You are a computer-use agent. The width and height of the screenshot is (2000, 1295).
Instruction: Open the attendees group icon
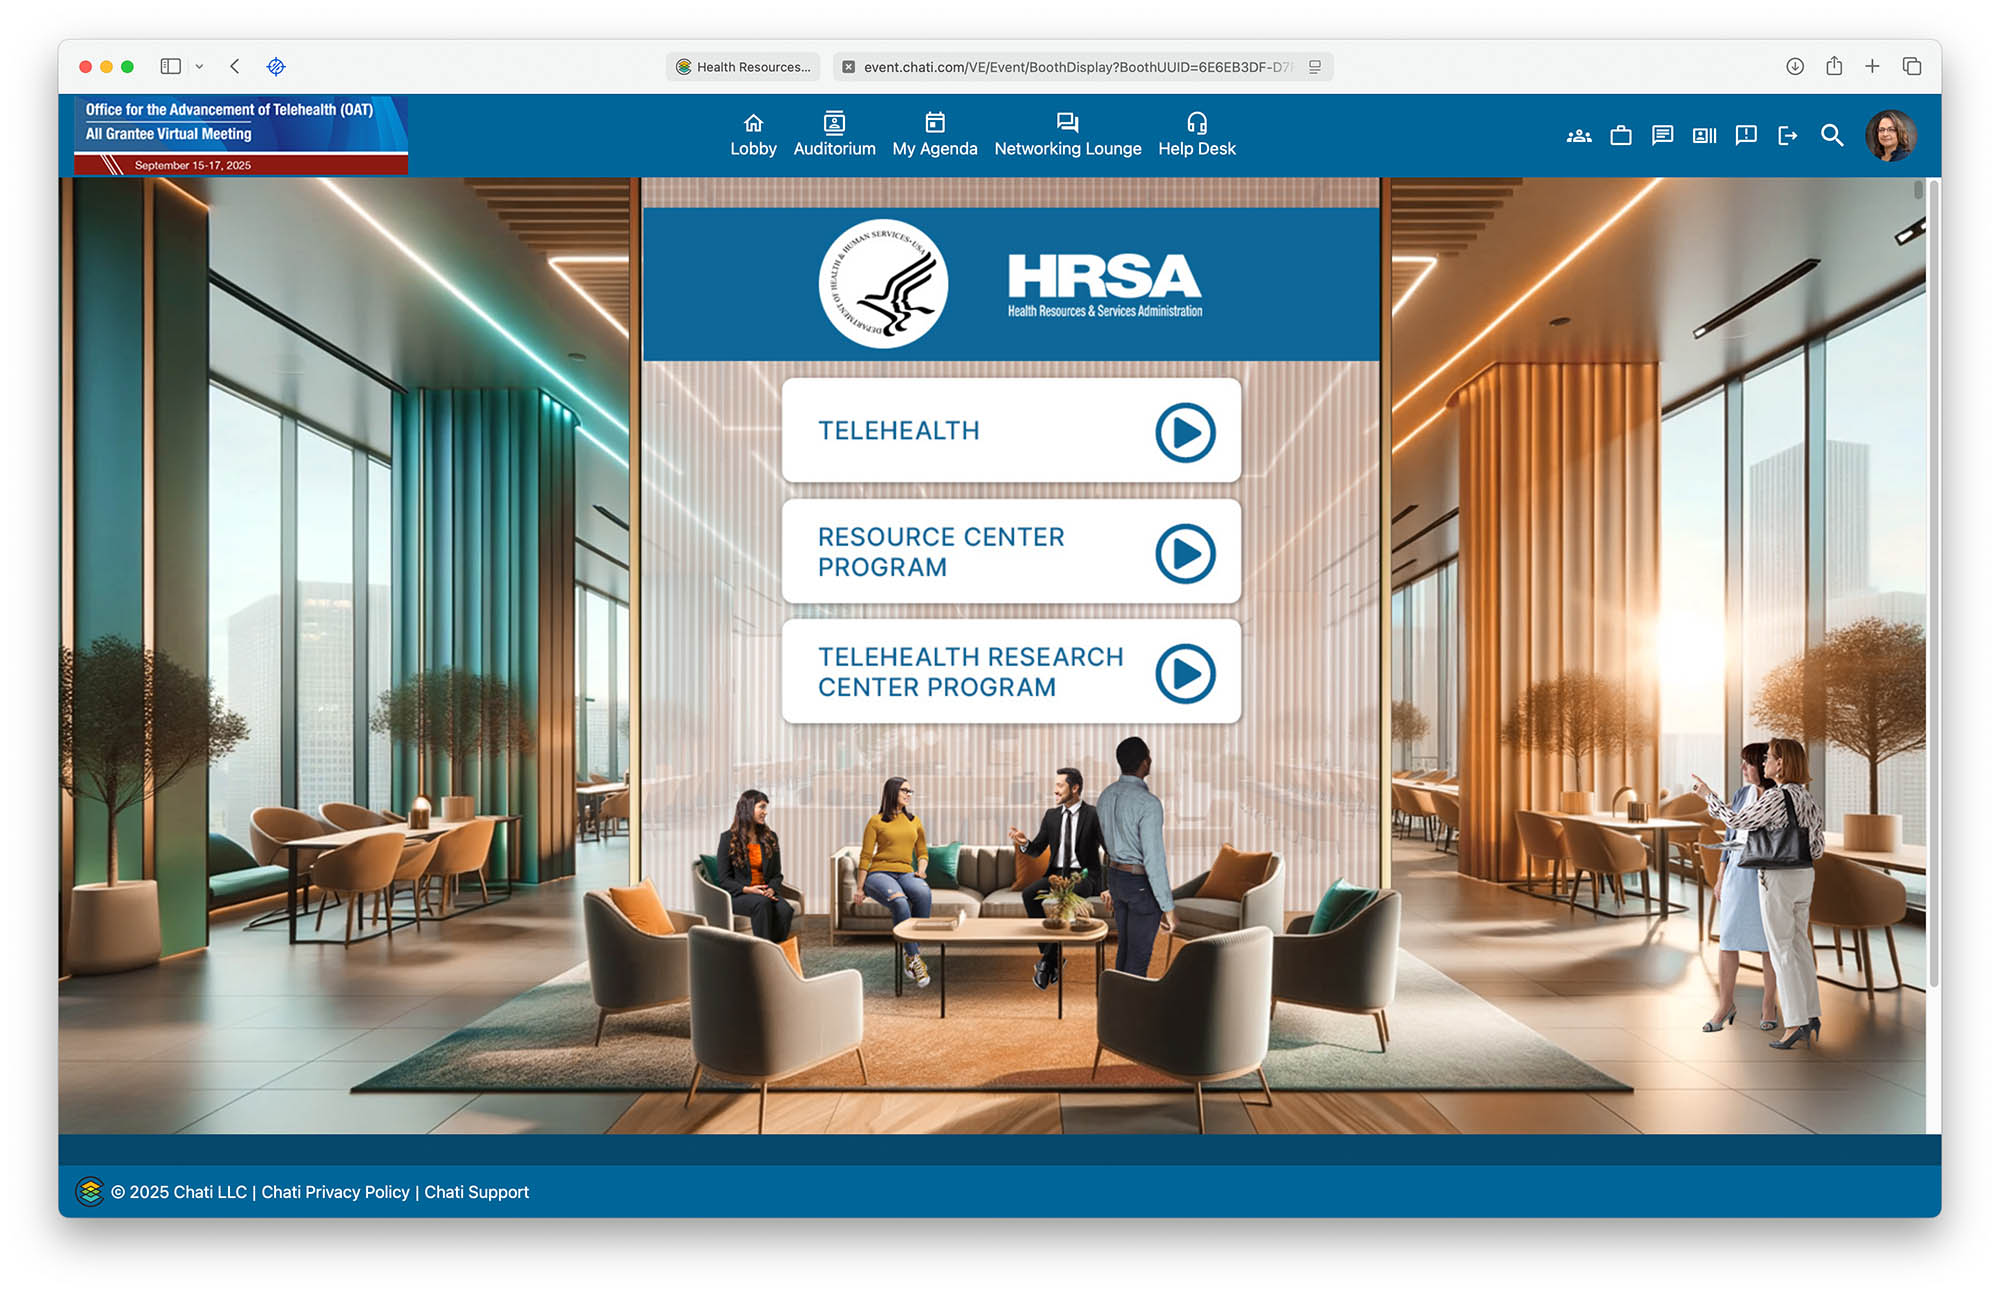[1578, 136]
